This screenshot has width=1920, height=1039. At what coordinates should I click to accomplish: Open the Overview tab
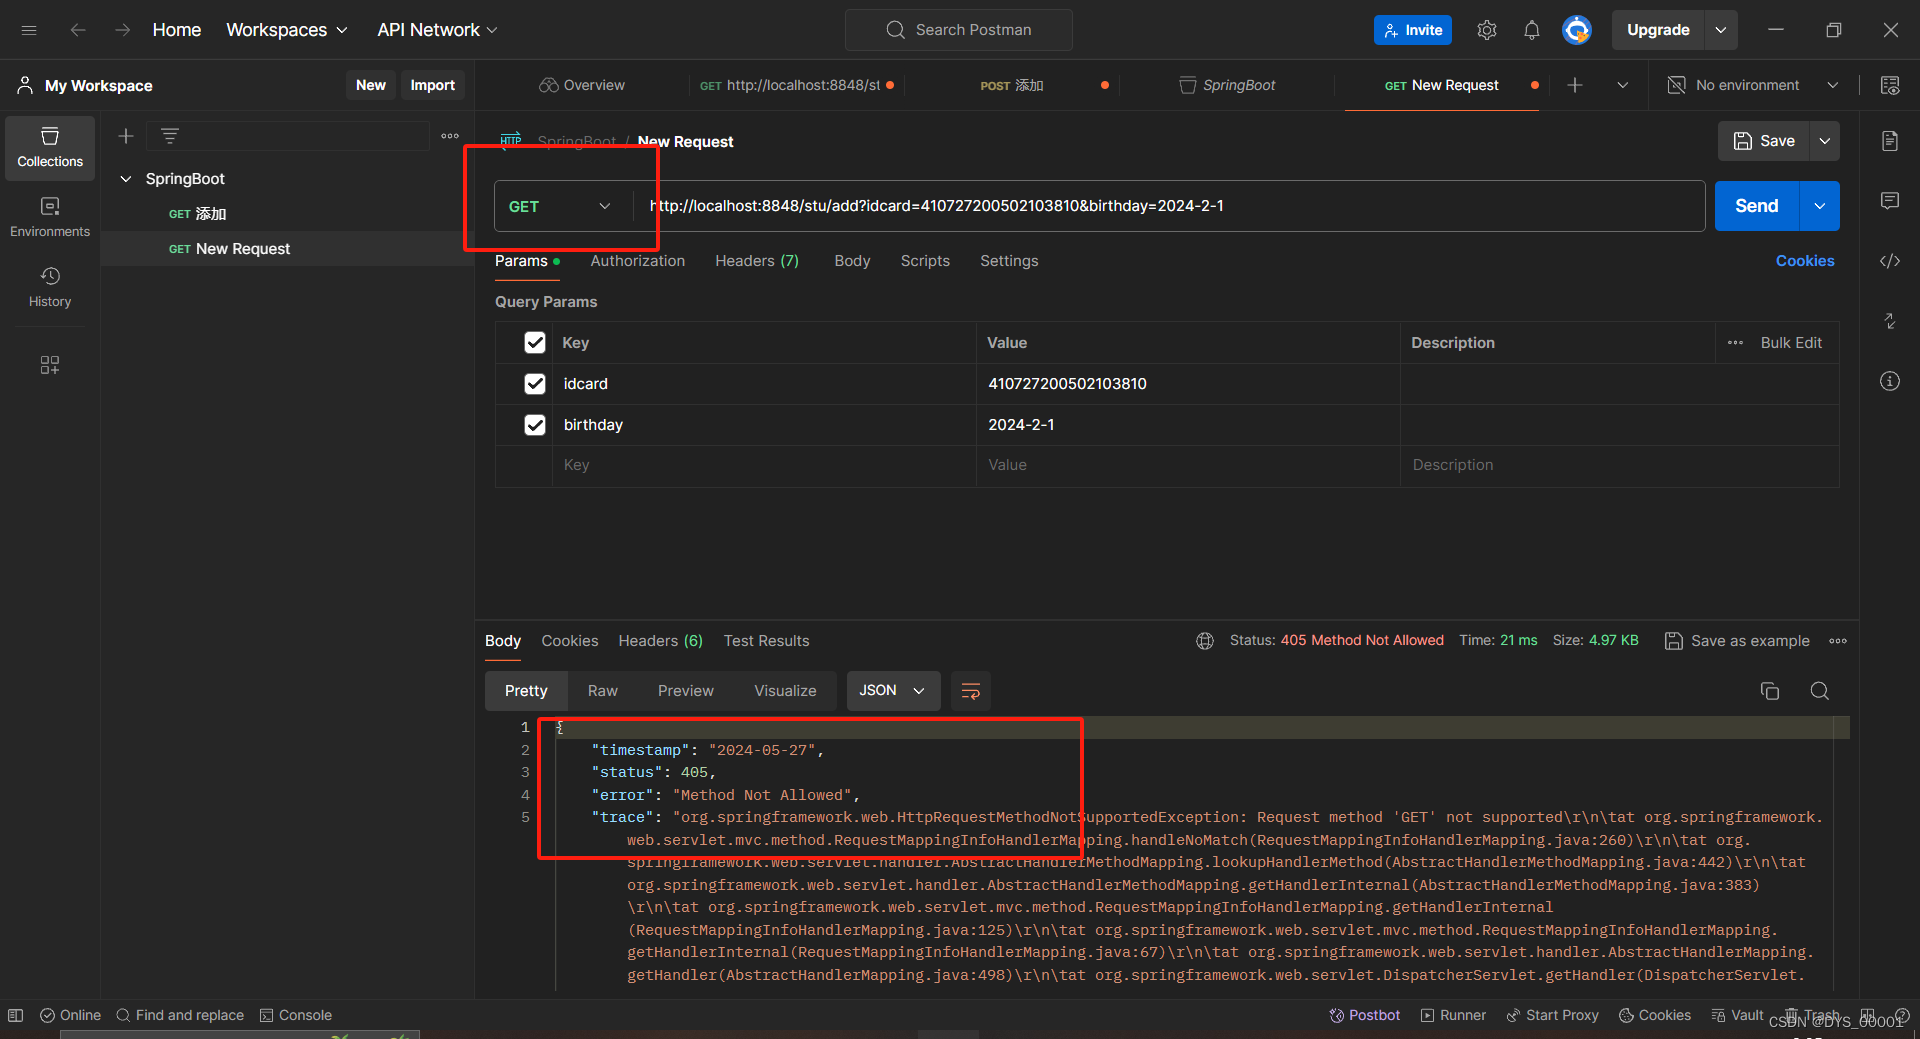tap(582, 85)
